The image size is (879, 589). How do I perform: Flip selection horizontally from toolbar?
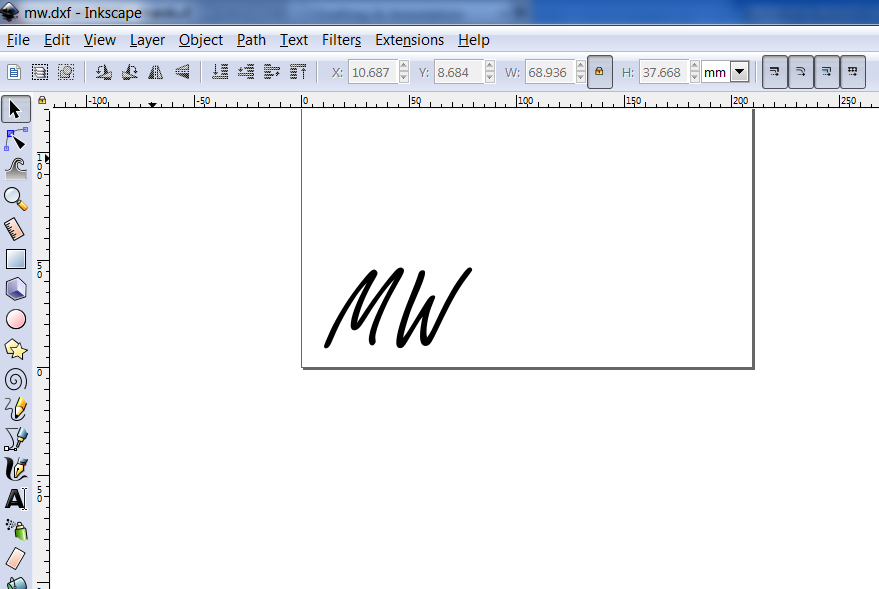pyautogui.click(x=155, y=72)
